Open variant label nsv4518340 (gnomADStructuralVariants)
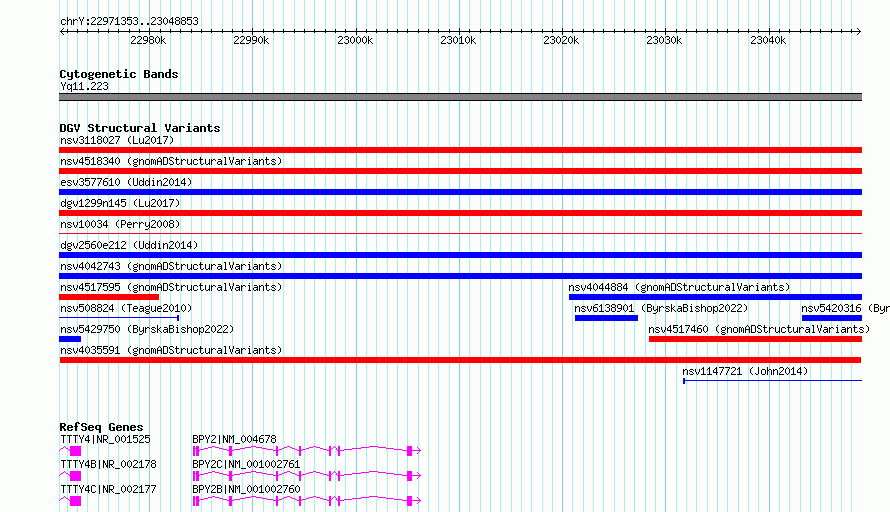 171,161
